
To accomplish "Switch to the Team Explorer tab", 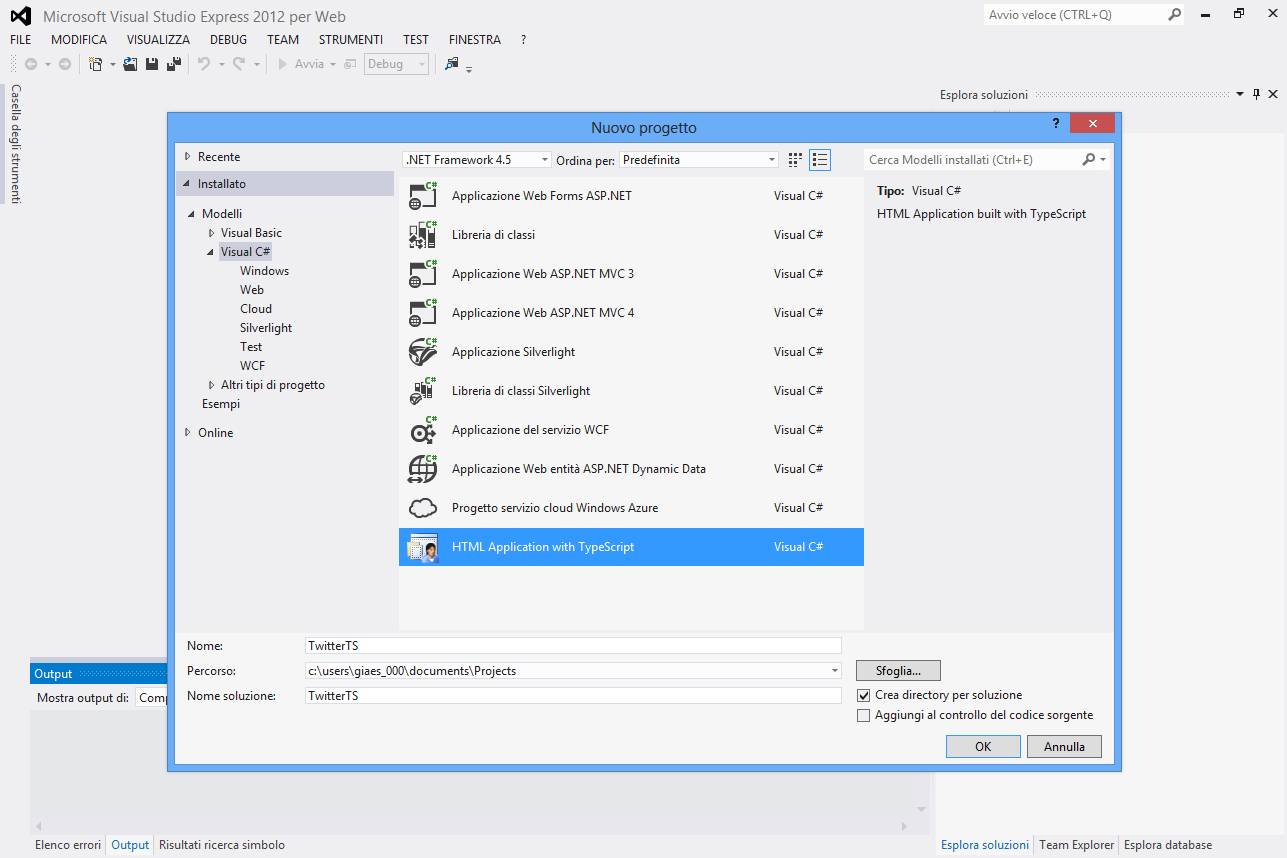I will [1077, 845].
